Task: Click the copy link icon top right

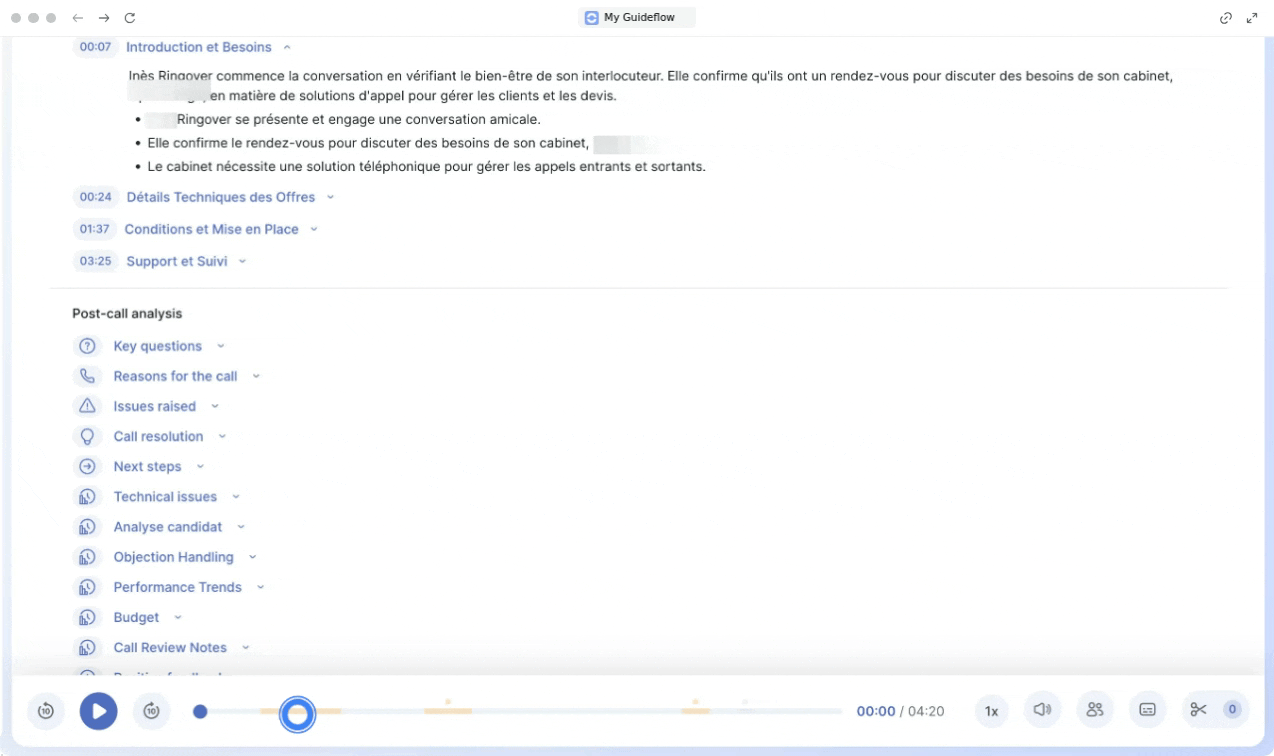Action: click(1225, 18)
